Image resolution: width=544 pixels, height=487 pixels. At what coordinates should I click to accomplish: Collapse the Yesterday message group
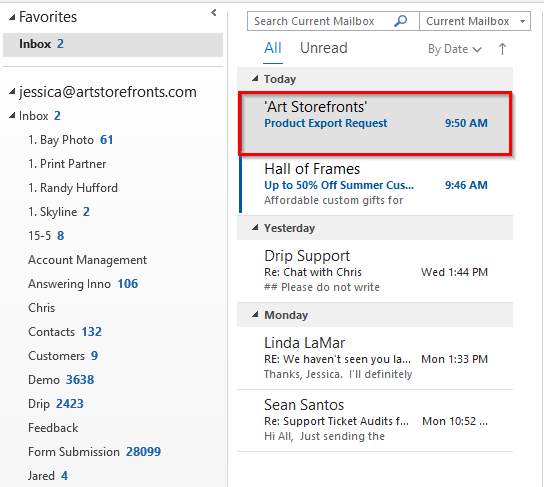pos(255,228)
